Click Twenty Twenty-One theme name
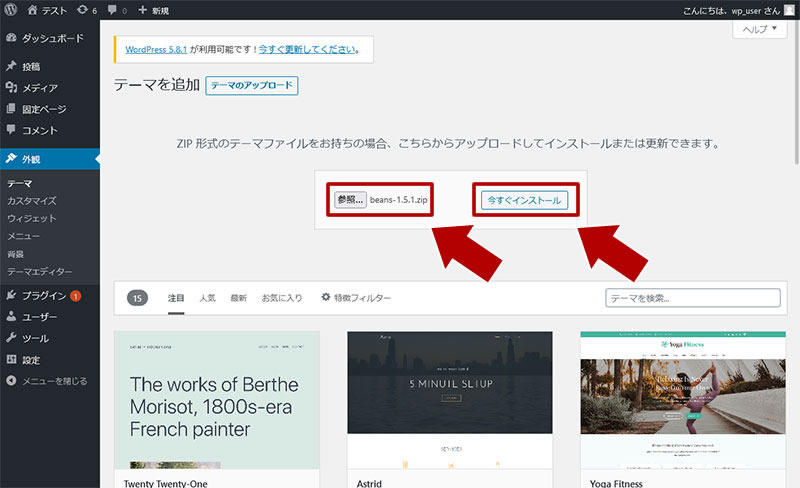This screenshot has height=488, width=800. point(165,483)
